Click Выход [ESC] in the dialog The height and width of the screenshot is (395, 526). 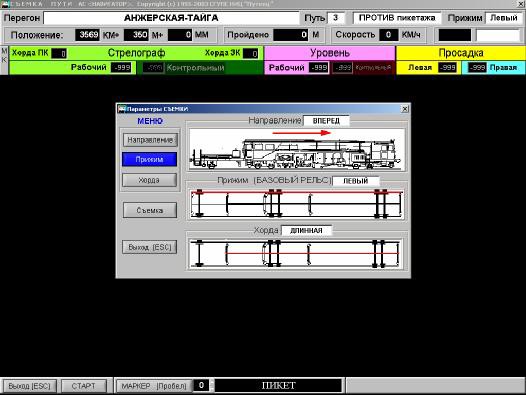point(150,247)
